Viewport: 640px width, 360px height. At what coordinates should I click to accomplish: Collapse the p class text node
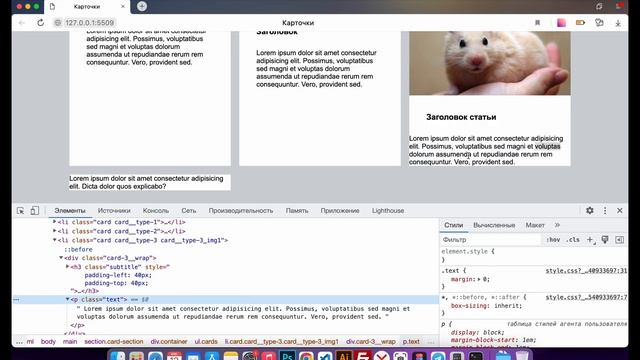pyautogui.click(x=68, y=299)
